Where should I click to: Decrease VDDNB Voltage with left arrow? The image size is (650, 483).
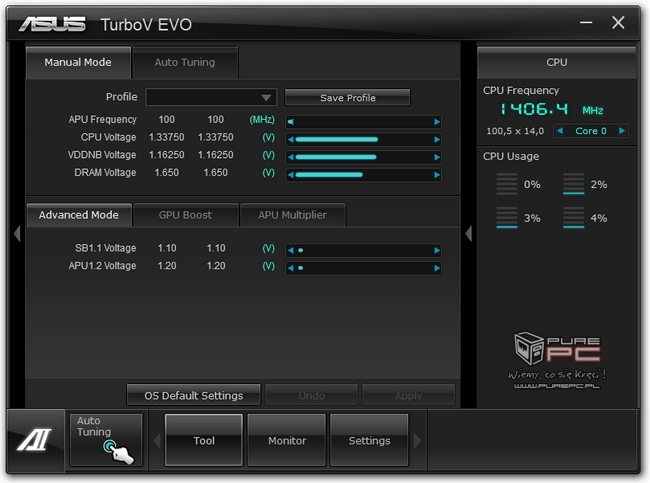[291, 157]
